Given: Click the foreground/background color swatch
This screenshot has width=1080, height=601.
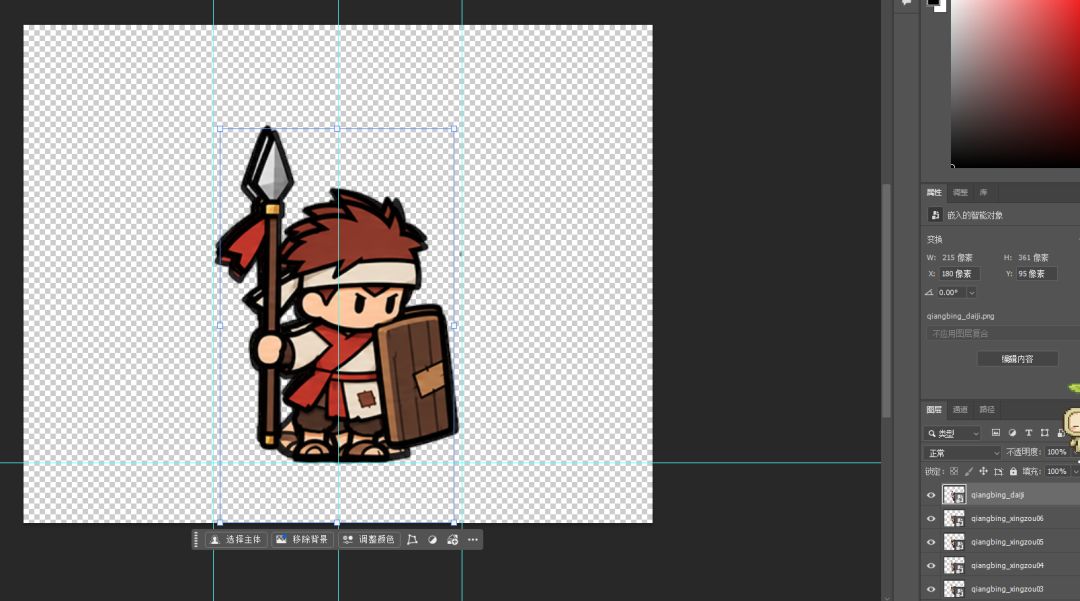Looking at the screenshot, I should 936,4.
